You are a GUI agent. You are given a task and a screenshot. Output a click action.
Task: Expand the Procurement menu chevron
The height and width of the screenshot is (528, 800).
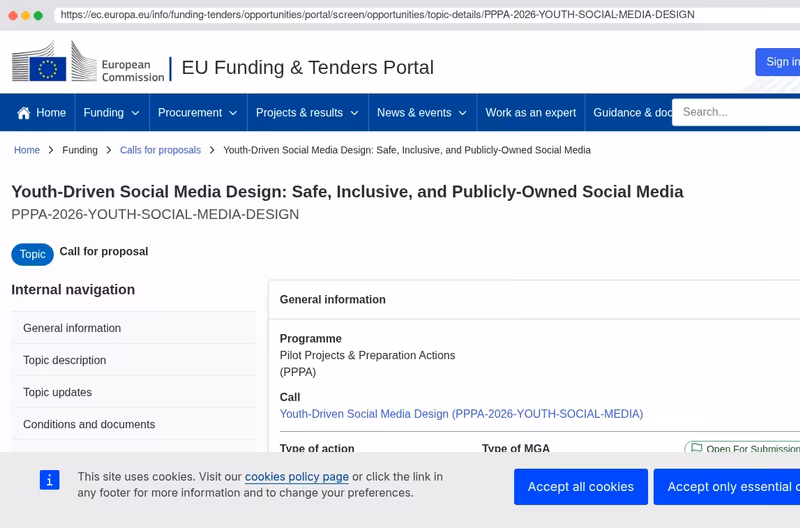[233, 113]
